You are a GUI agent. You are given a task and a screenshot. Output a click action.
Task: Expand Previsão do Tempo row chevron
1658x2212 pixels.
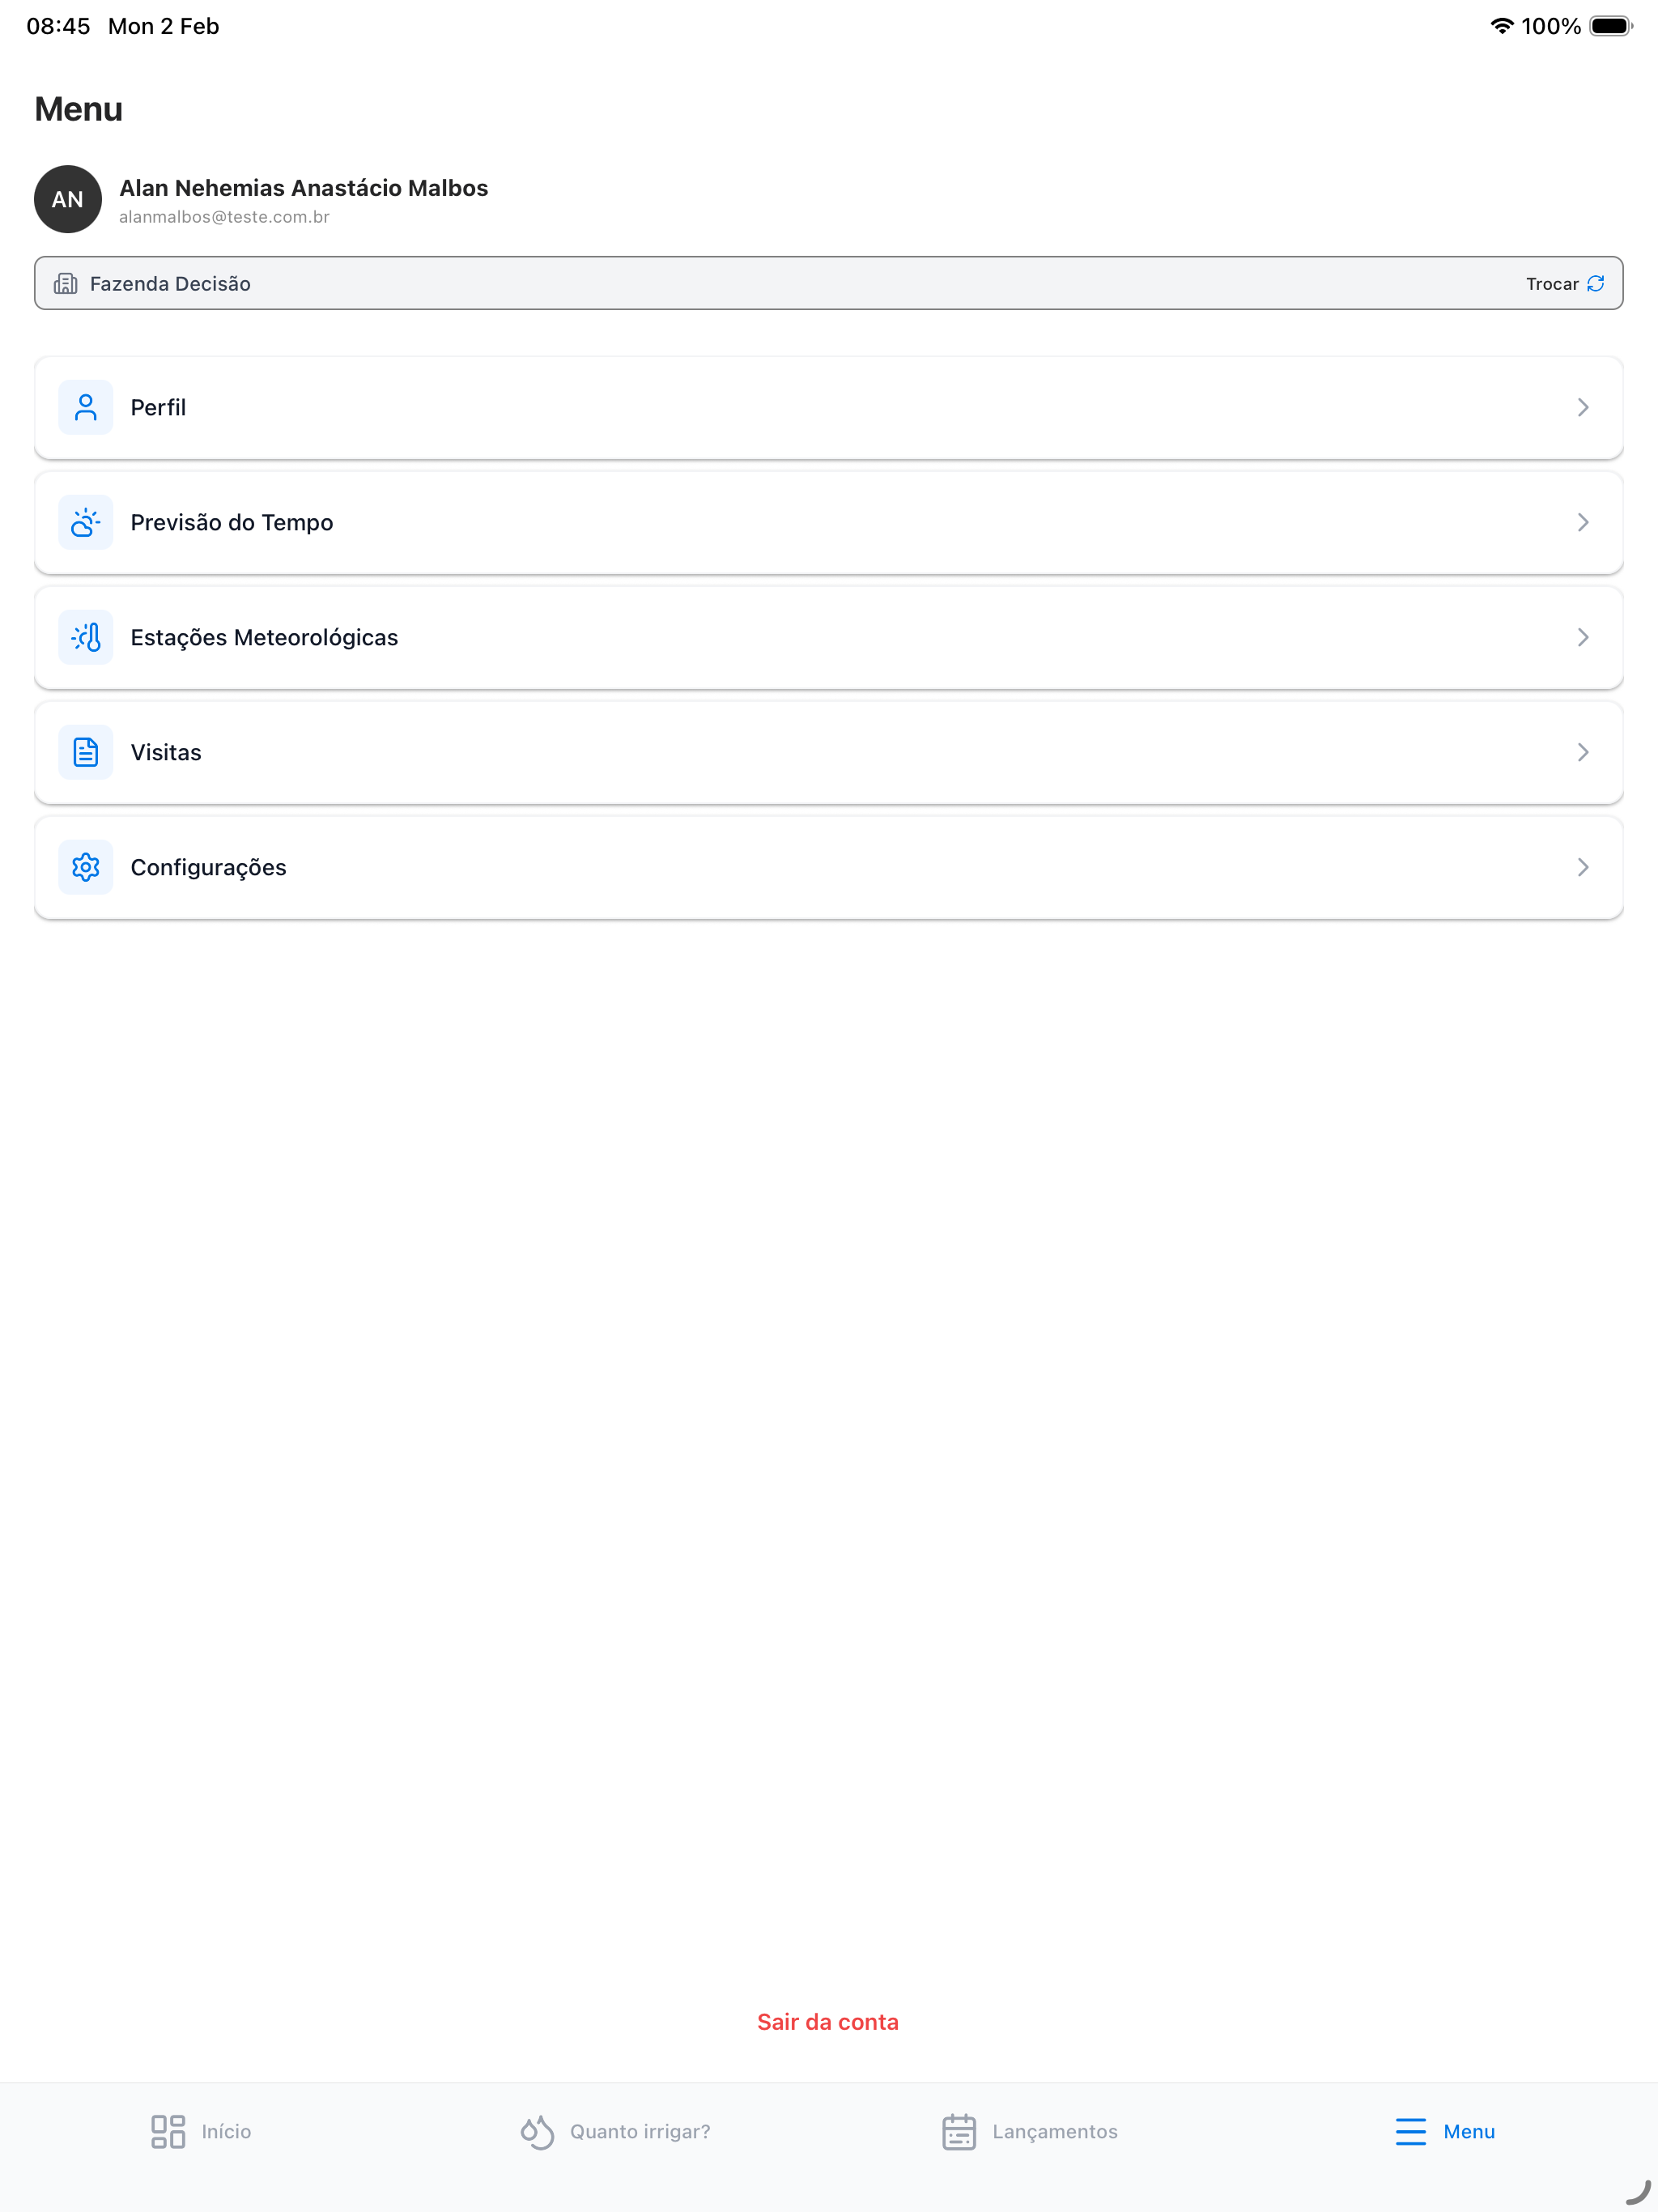tap(1583, 522)
